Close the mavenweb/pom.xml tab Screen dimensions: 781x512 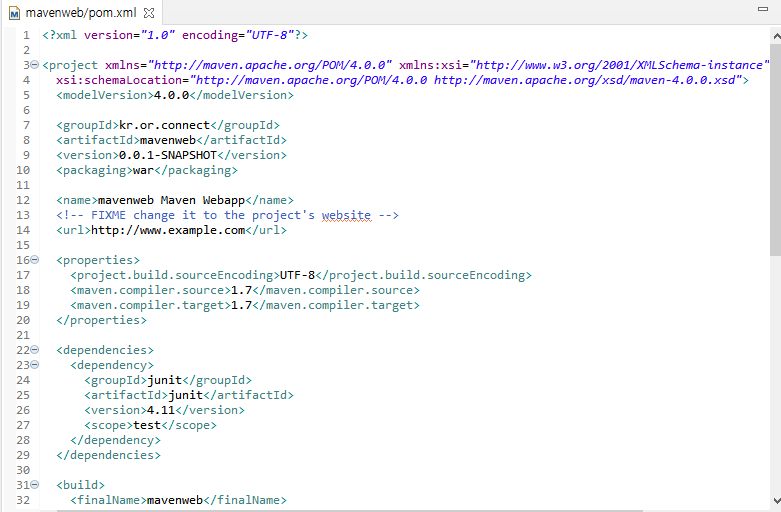click(148, 13)
